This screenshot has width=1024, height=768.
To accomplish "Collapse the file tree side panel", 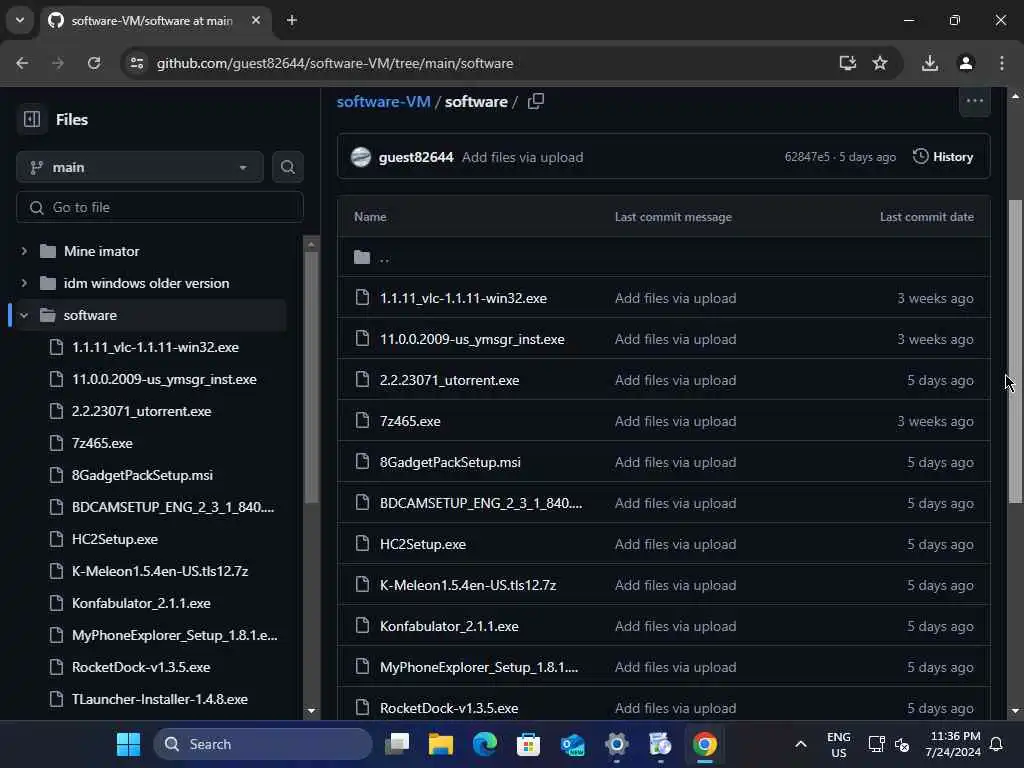I will click(x=31, y=120).
